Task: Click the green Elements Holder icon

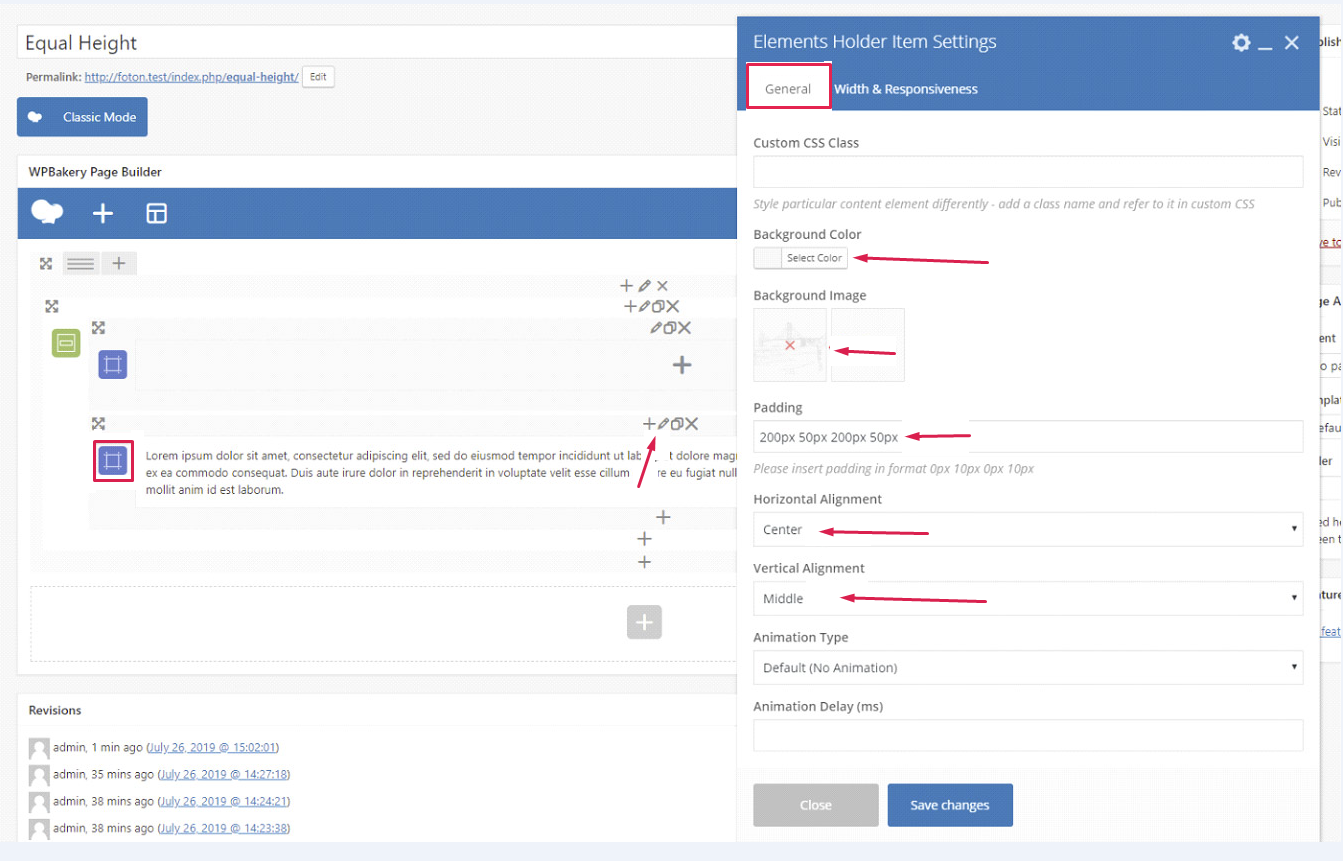Action: 66,343
